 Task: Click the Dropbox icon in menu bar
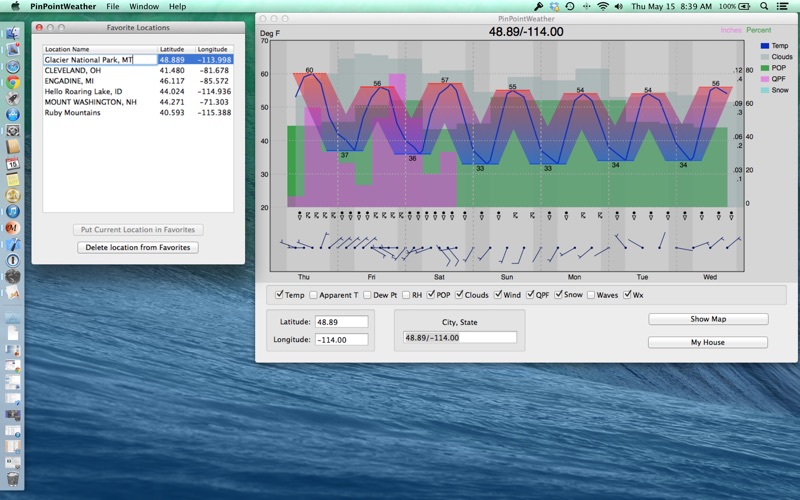(x=555, y=6)
